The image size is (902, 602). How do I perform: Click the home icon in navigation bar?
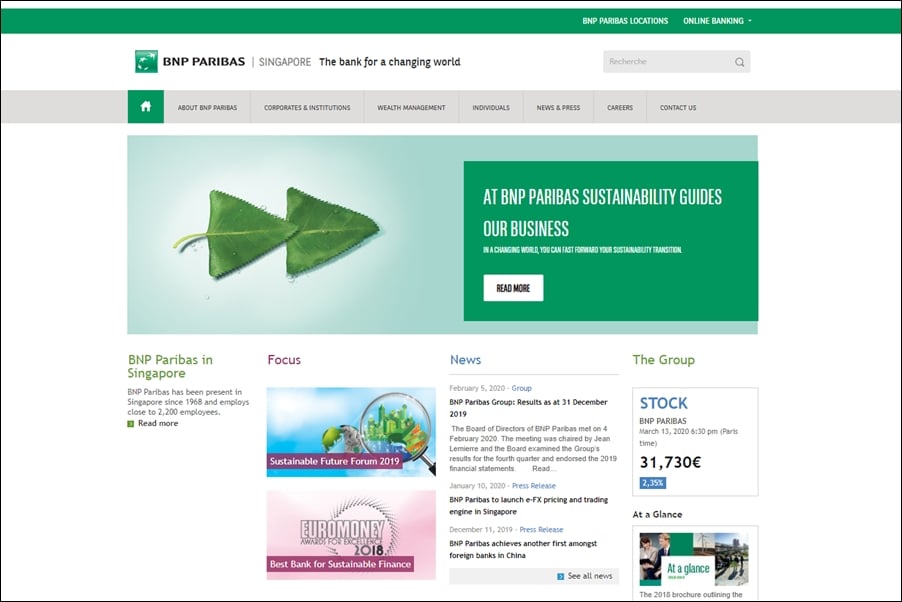point(146,106)
